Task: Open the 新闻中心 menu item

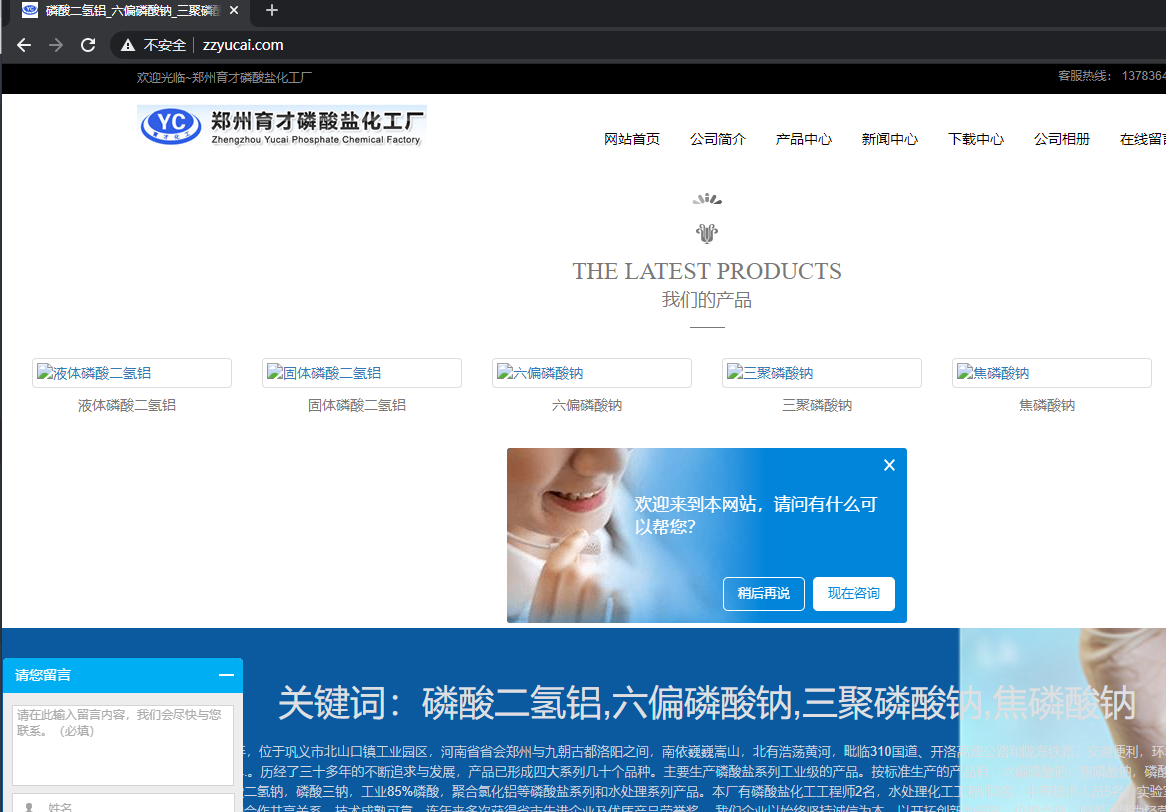Action: (889, 139)
